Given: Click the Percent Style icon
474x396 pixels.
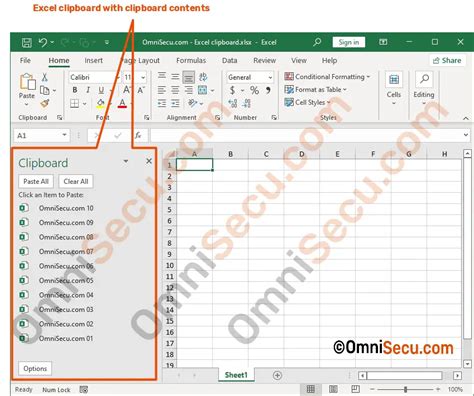Looking at the screenshot, I should coord(254,90).
